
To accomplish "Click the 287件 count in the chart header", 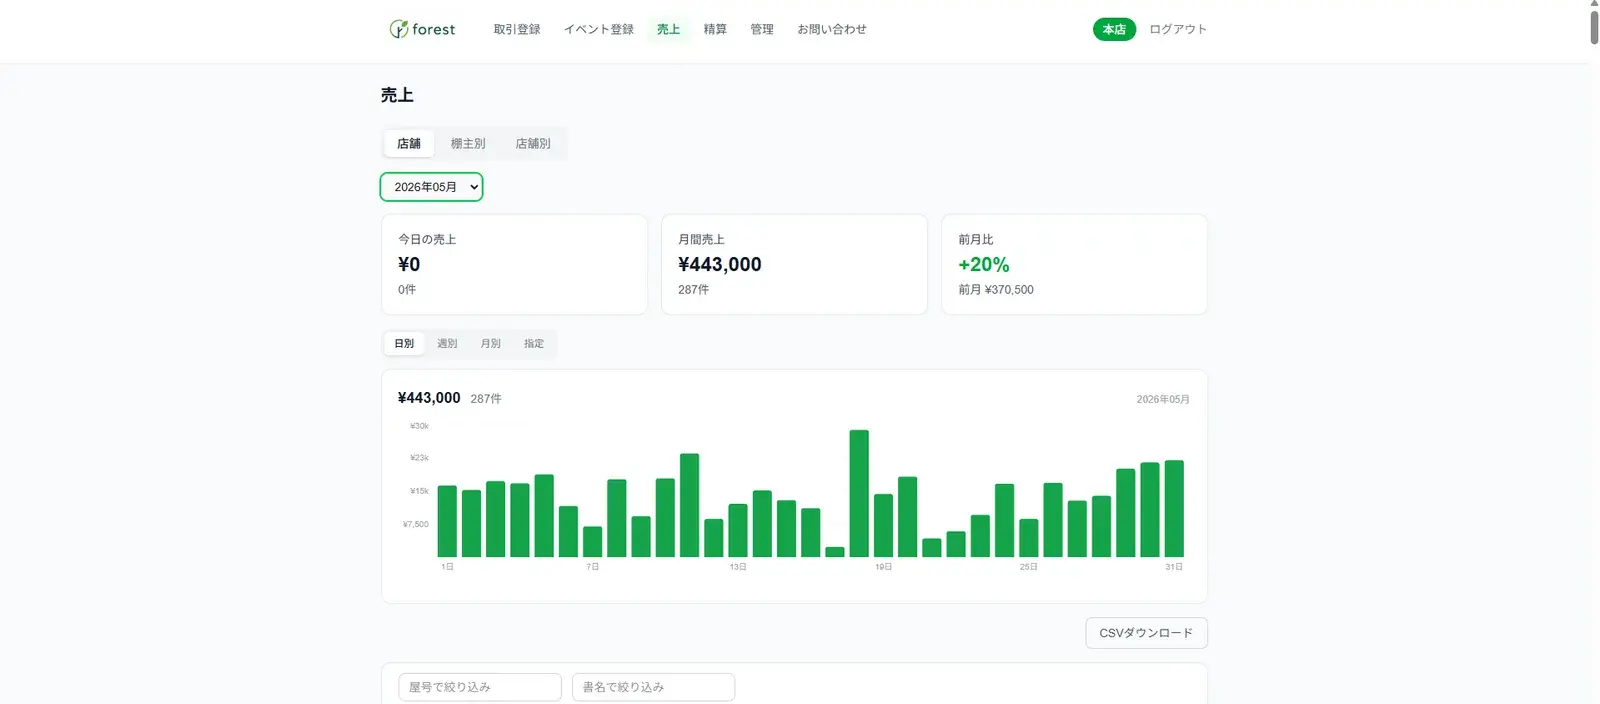I will tap(486, 399).
